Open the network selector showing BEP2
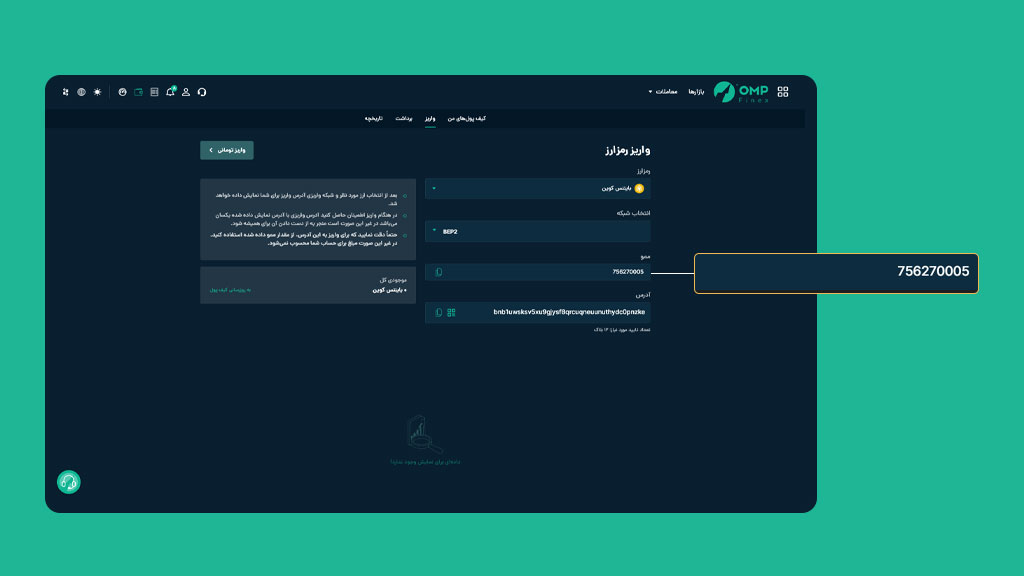Image resolution: width=1024 pixels, height=576 pixels. (x=537, y=232)
